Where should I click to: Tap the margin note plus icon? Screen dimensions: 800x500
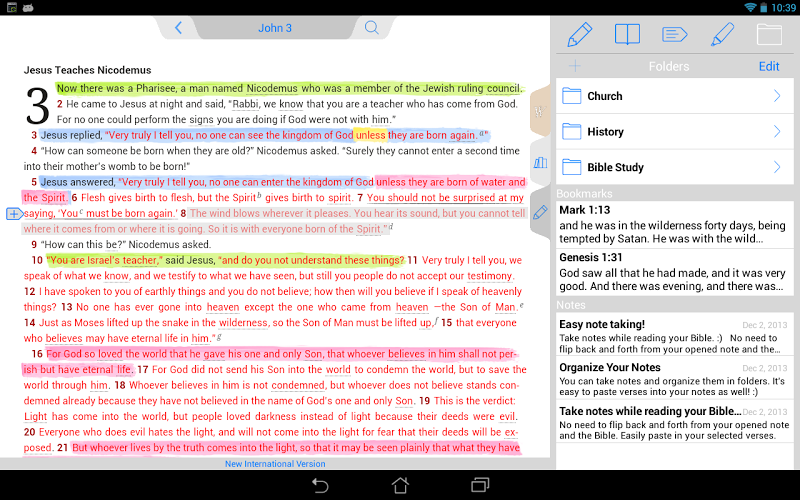(14, 214)
